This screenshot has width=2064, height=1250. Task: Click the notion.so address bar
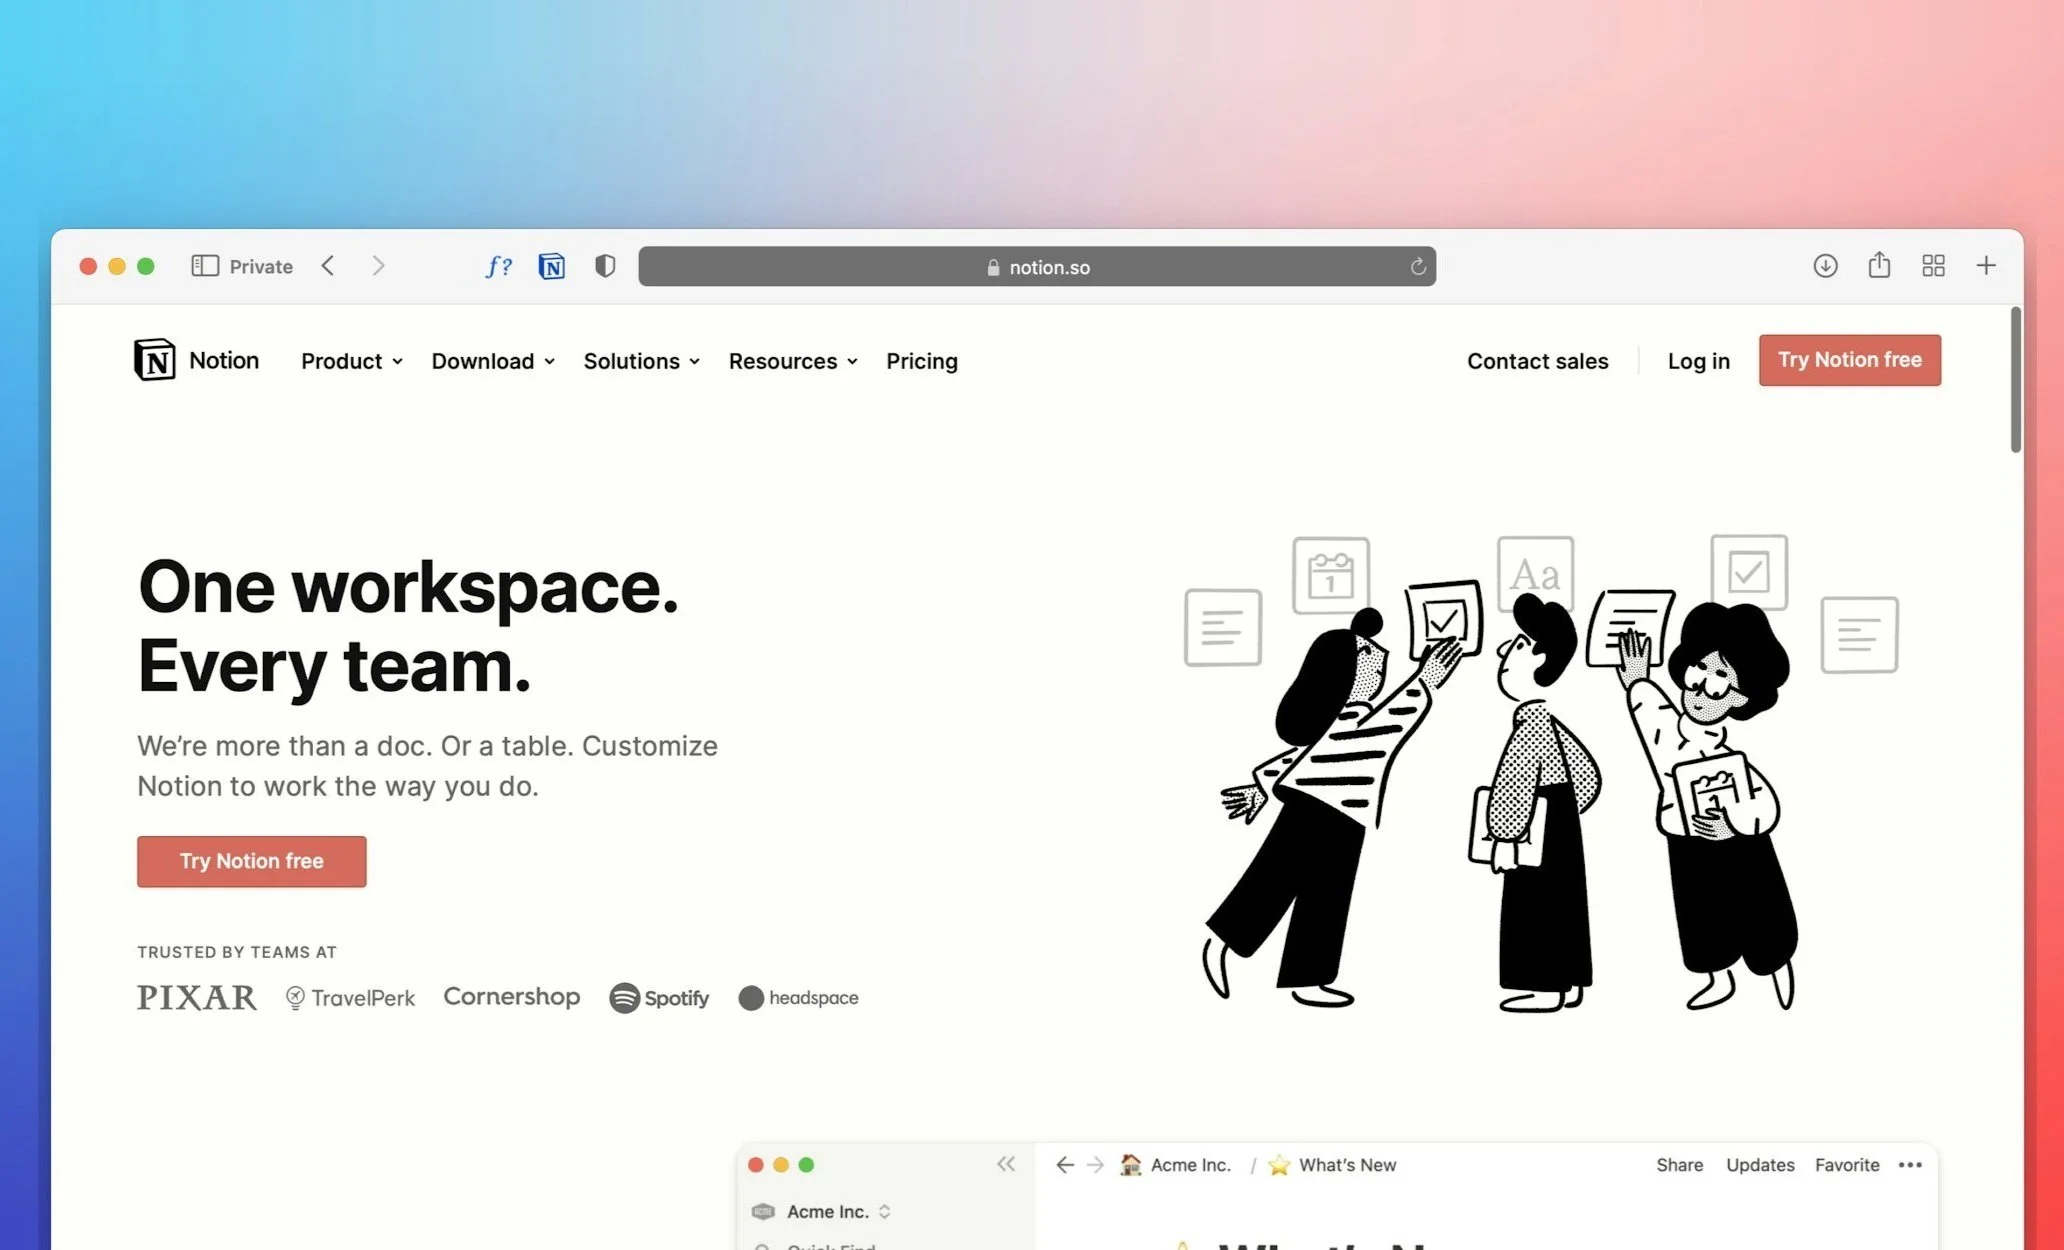click(1037, 267)
